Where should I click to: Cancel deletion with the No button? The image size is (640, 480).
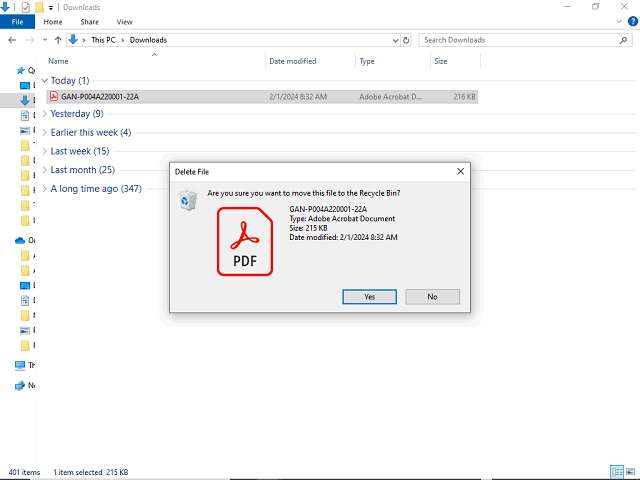pos(432,297)
